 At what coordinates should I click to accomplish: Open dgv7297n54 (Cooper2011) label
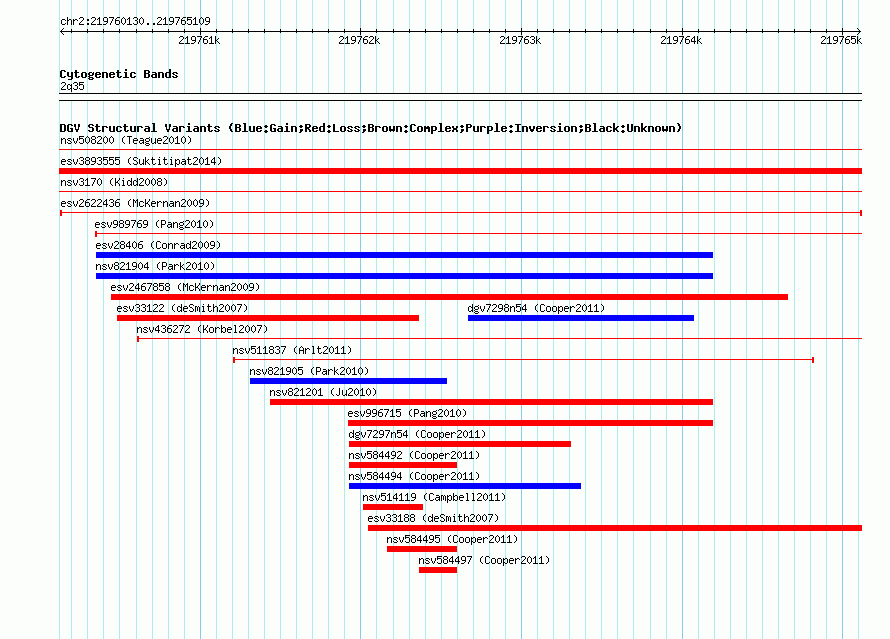tap(417, 434)
